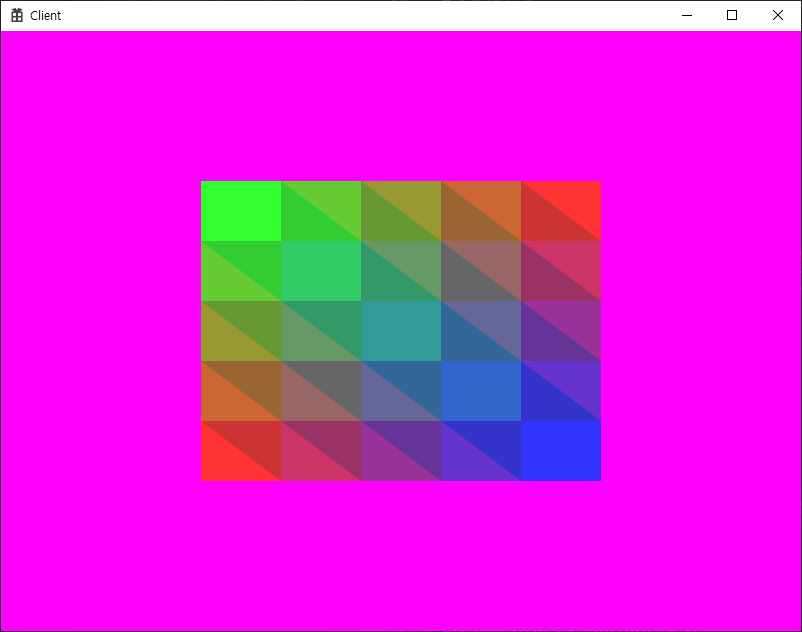This screenshot has width=802, height=632.
Task: Click the Client app icon in title bar
Action: 17,15
